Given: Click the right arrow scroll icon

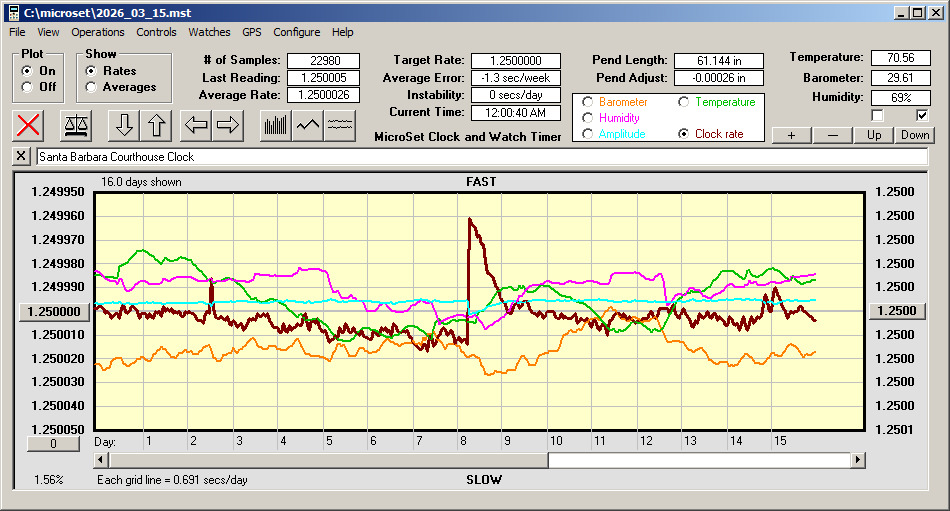Looking at the screenshot, I should coord(228,125).
